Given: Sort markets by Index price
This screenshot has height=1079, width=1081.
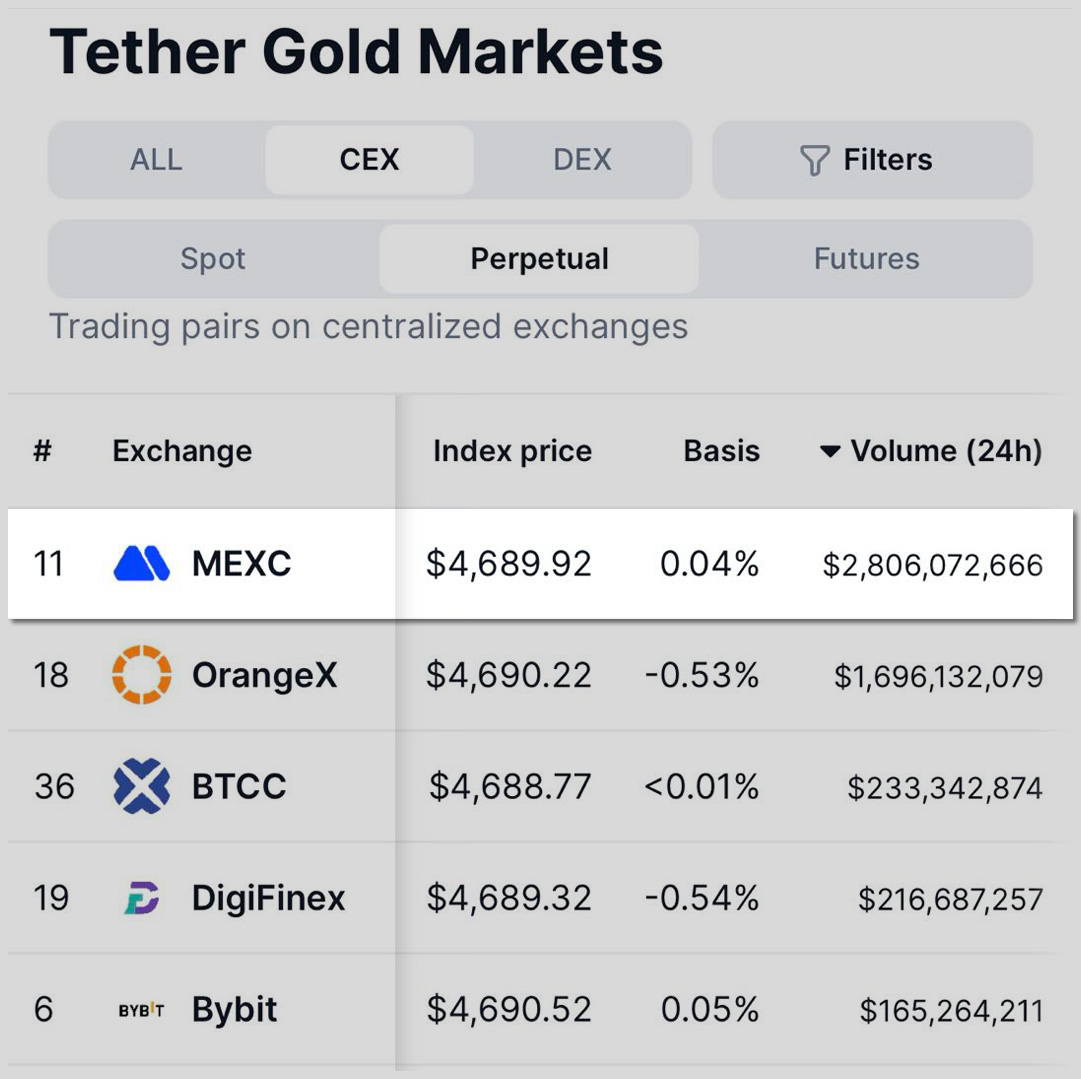Looking at the screenshot, I should (511, 451).
